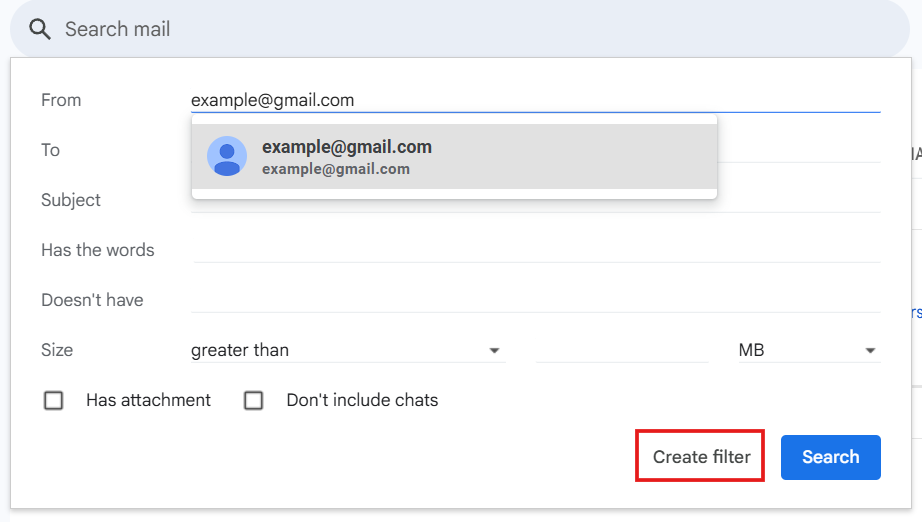Click the caret arrow beside MB
The height and width of the screenshot is (522, 922).
click(870, 351)
